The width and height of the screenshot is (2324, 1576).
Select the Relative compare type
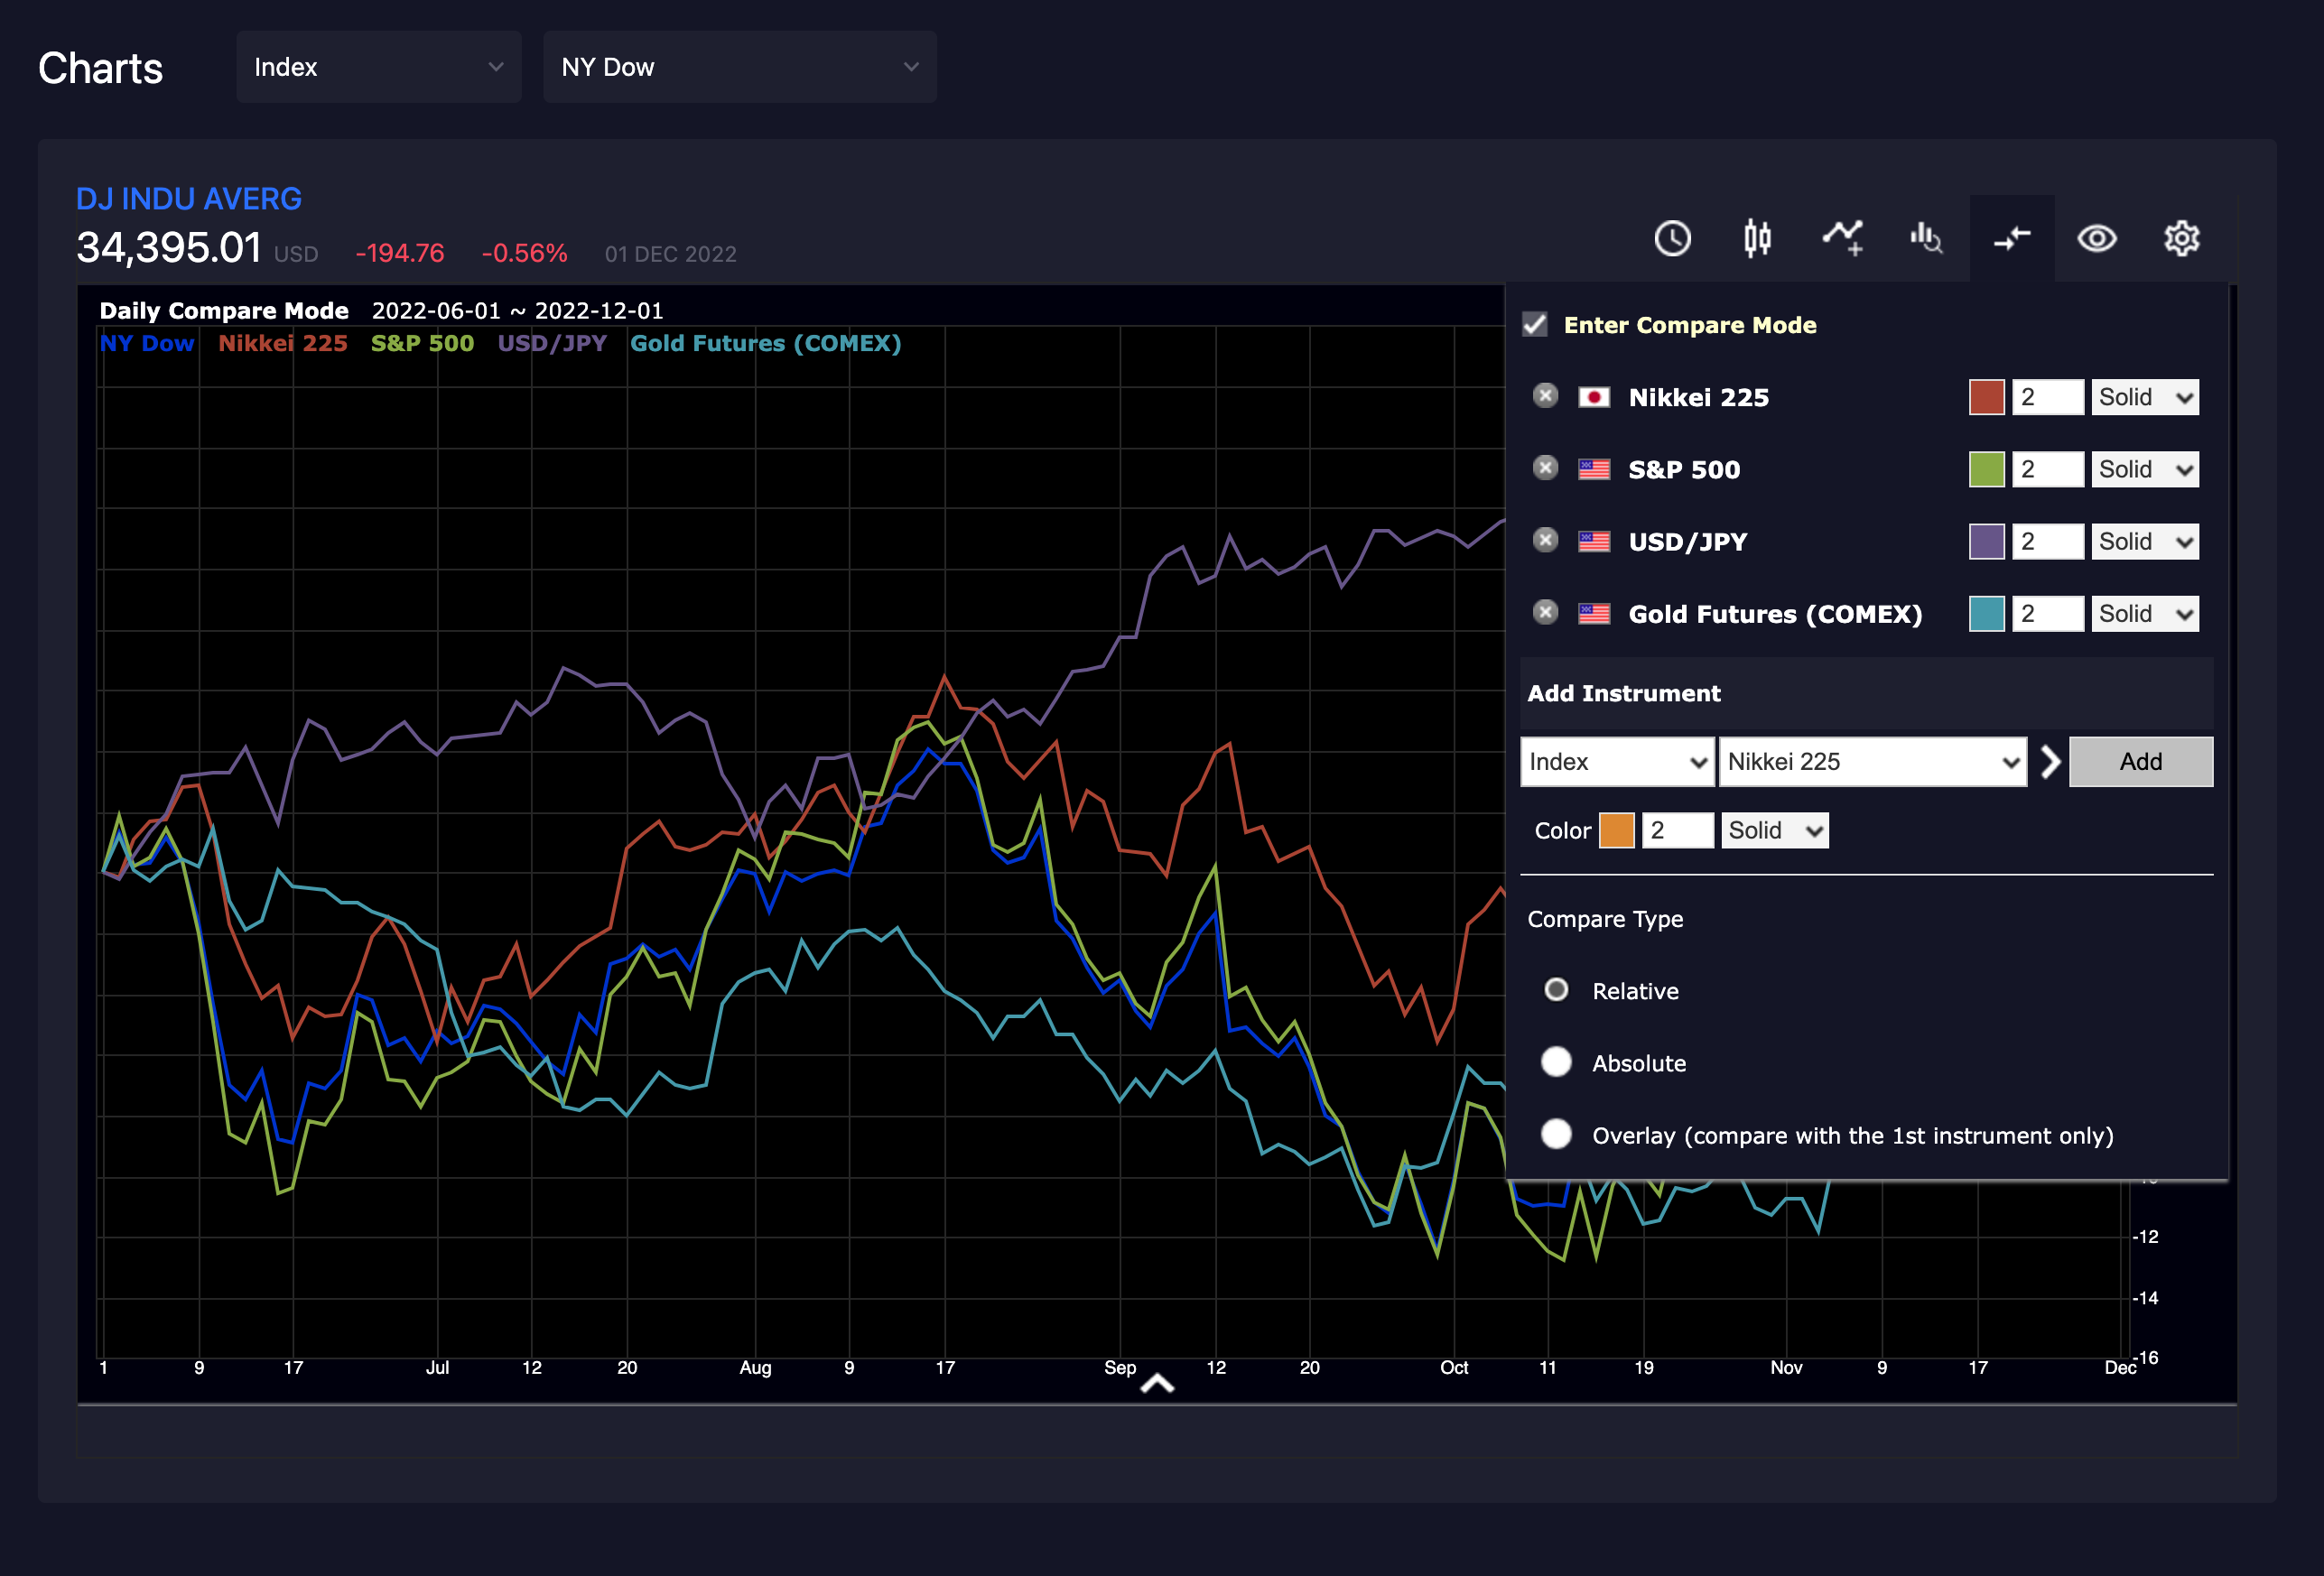pos(1556,990)
